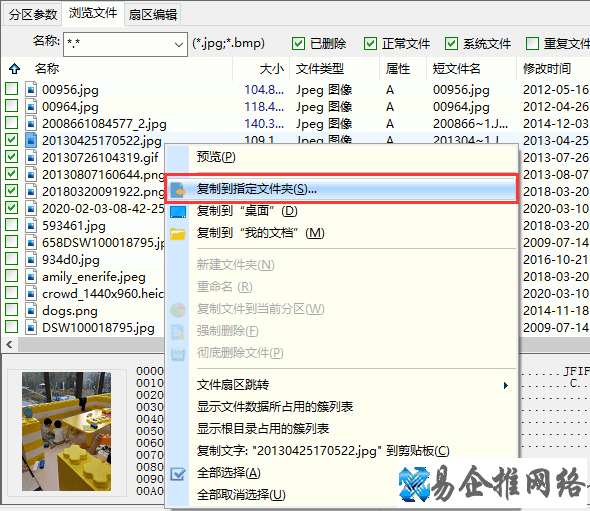Check the box for 00964.jpg

pos(12,106)
